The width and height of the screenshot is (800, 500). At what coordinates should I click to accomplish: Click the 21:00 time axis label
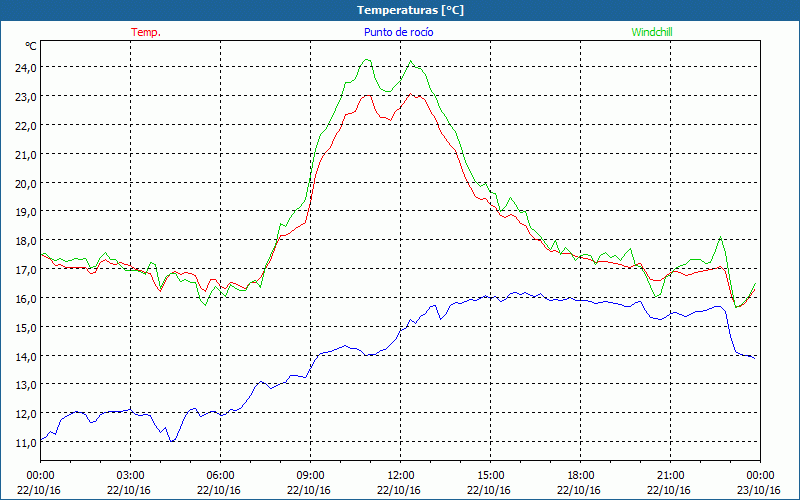670,476
